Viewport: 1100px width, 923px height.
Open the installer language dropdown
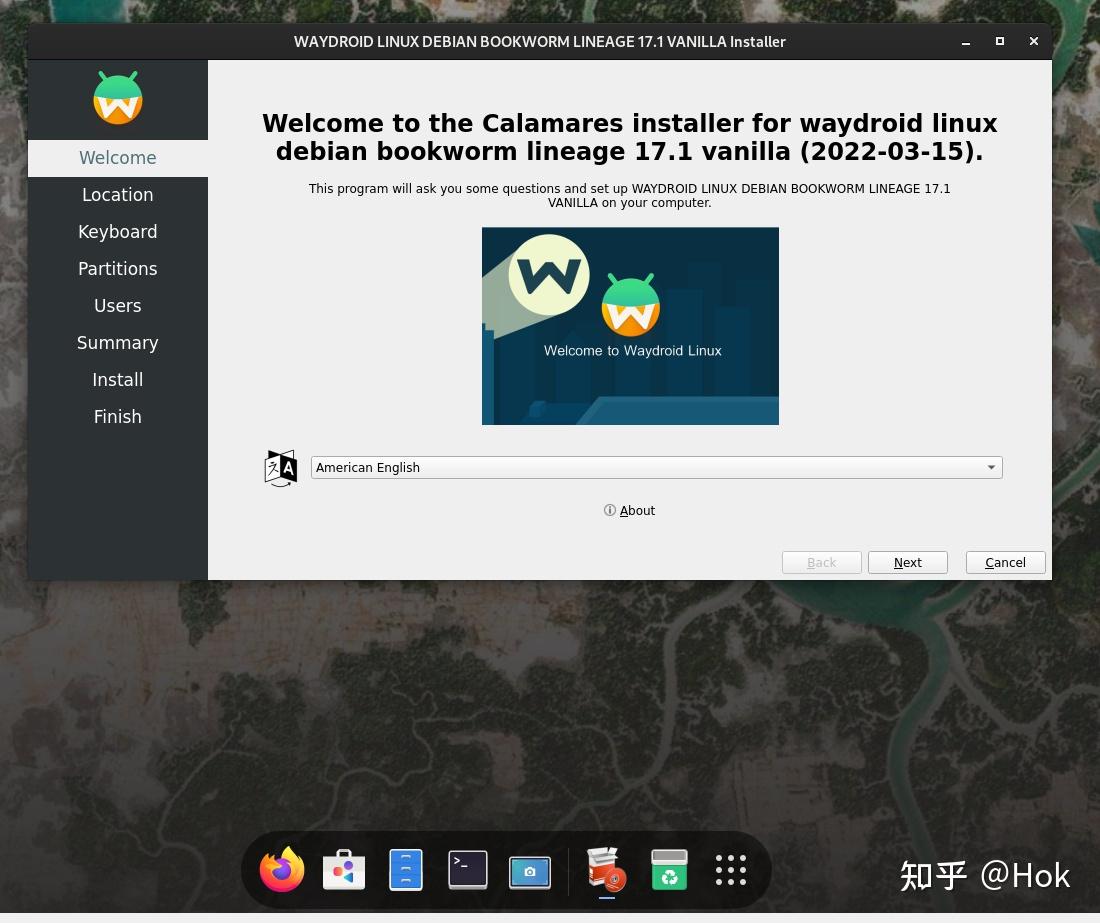click(656, 467)
